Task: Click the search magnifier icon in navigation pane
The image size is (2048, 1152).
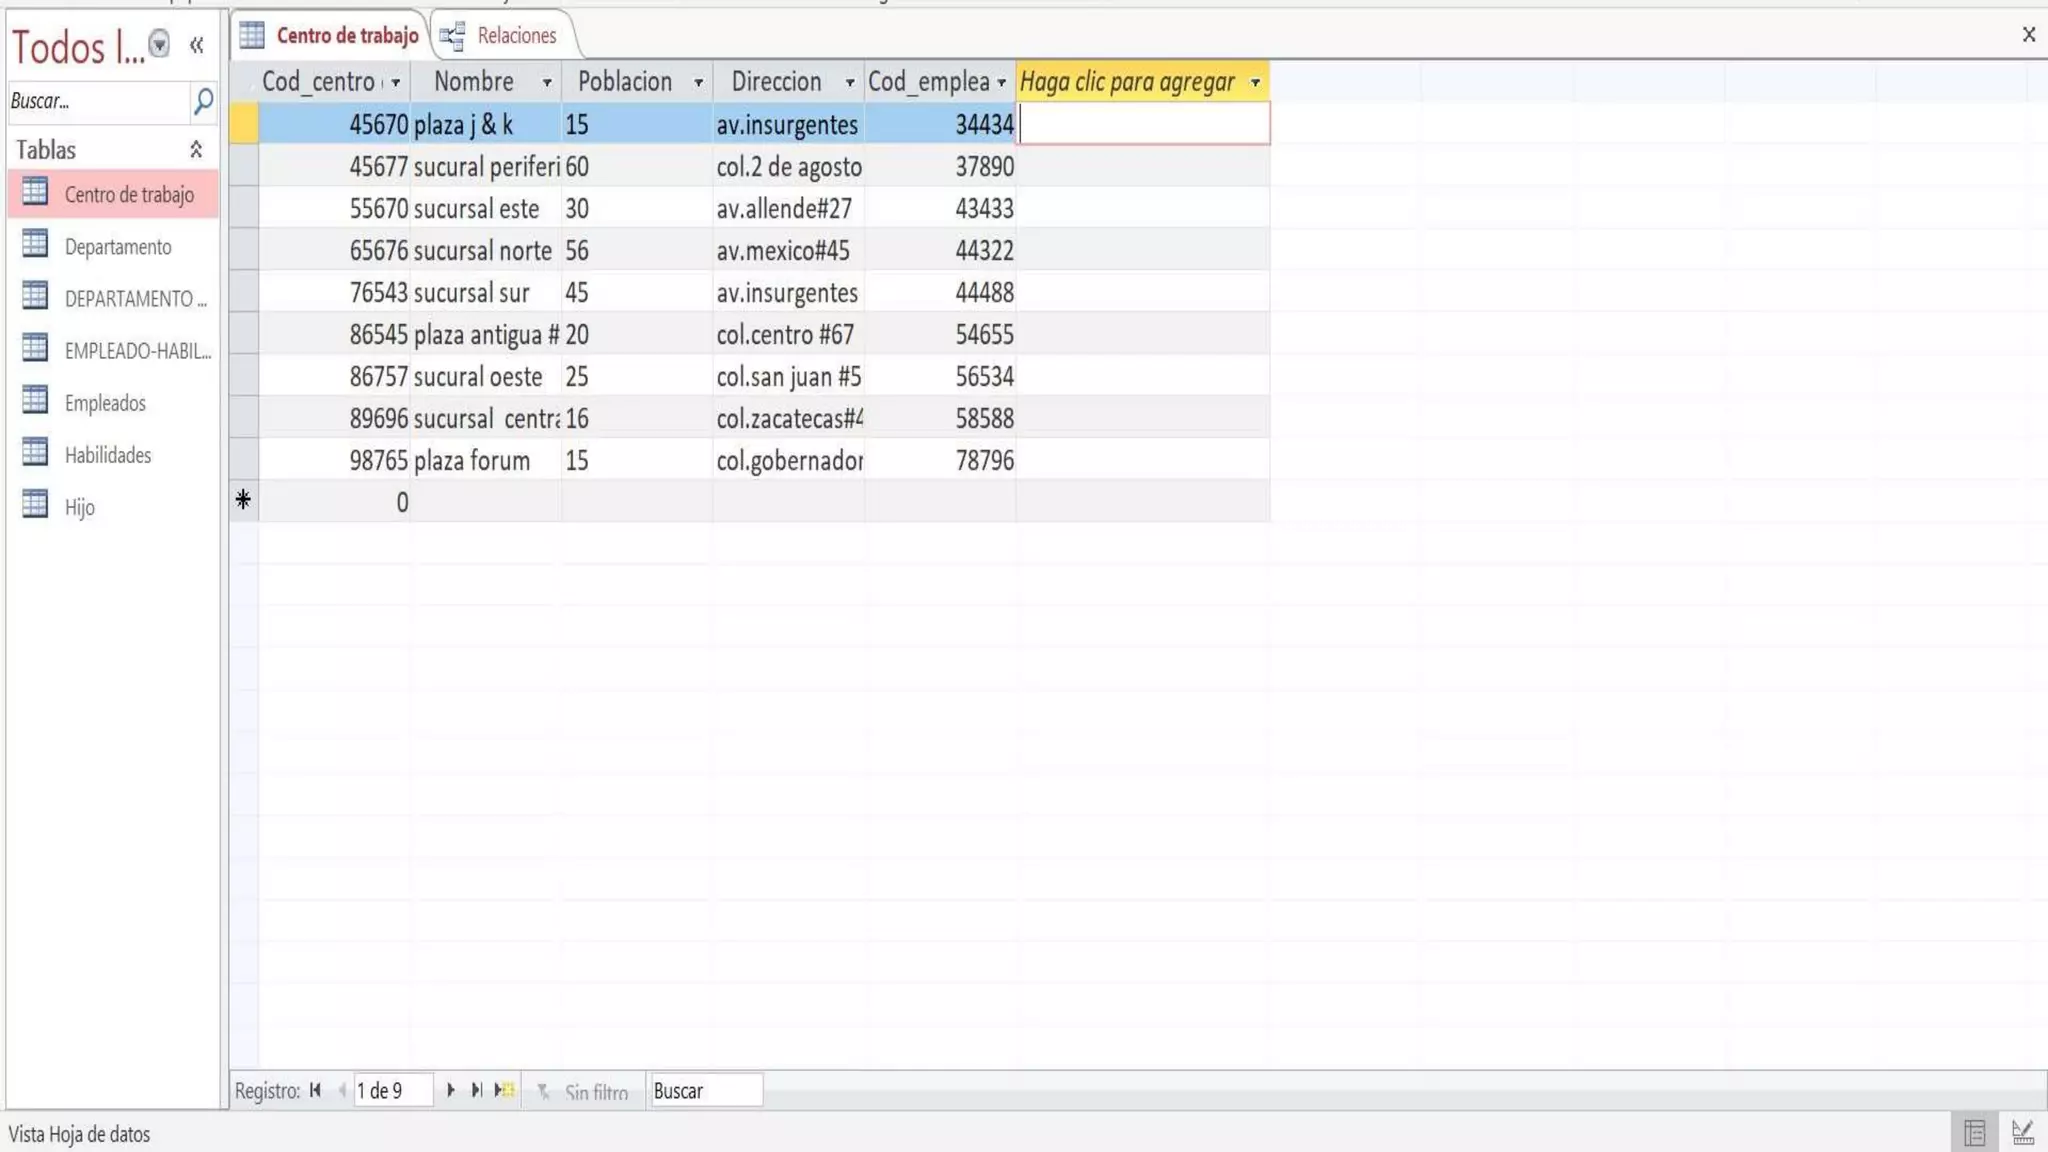Action: coord(203,101)
